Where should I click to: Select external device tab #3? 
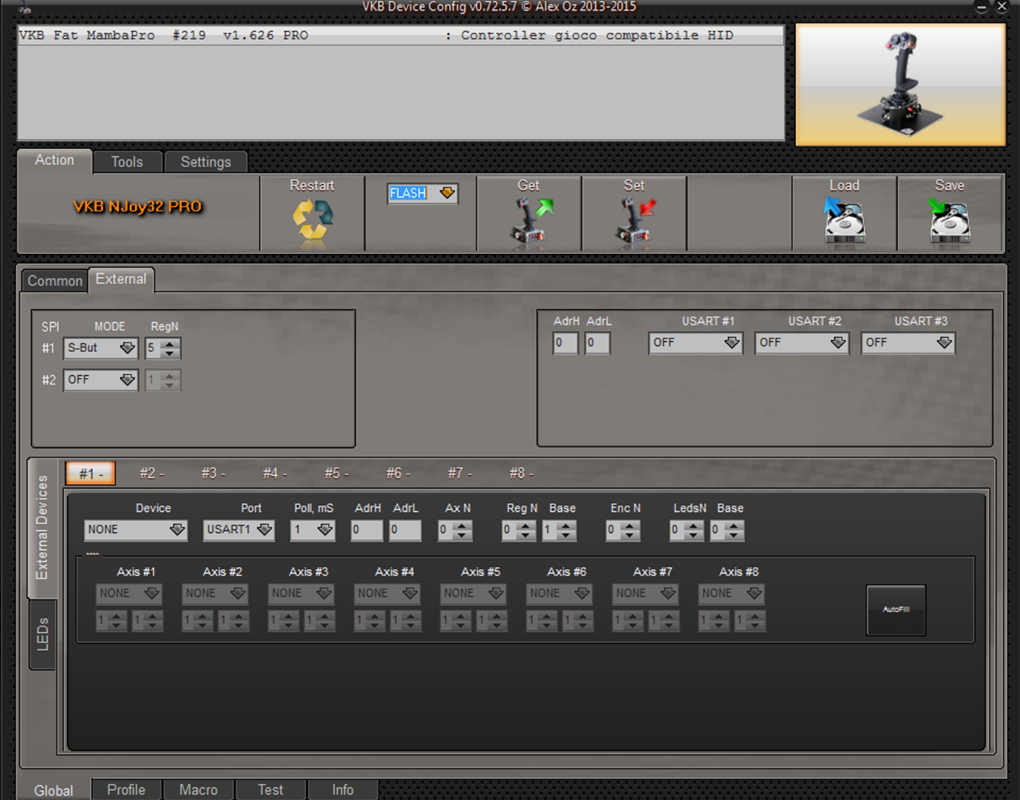click(213, 473)
